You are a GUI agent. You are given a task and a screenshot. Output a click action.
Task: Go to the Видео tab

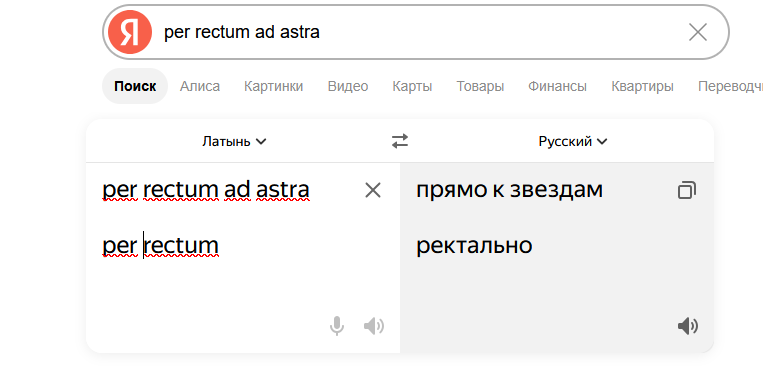click(x=348, y=87)
